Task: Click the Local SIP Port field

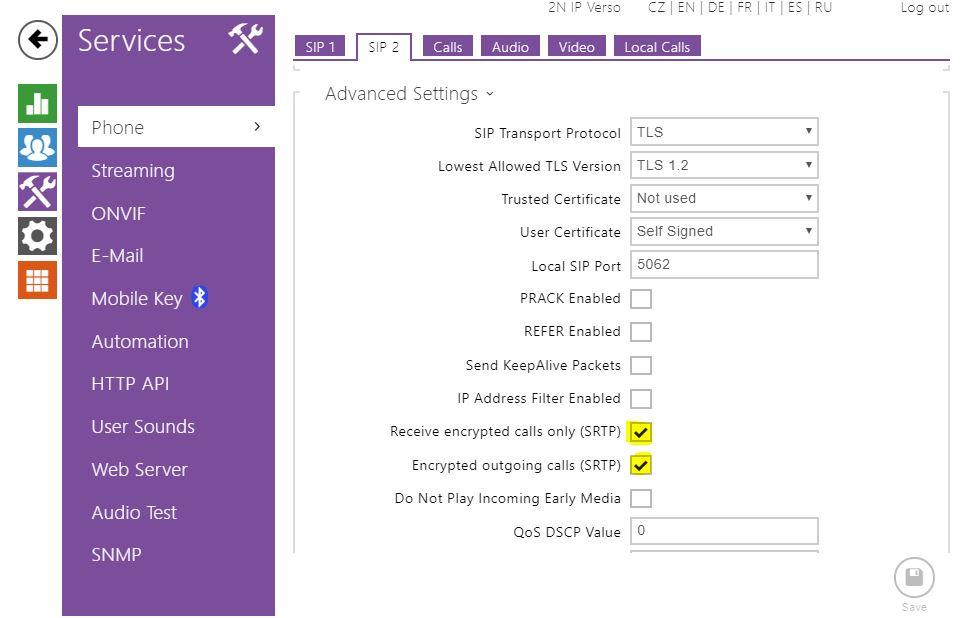Action: tap(724, 265)
